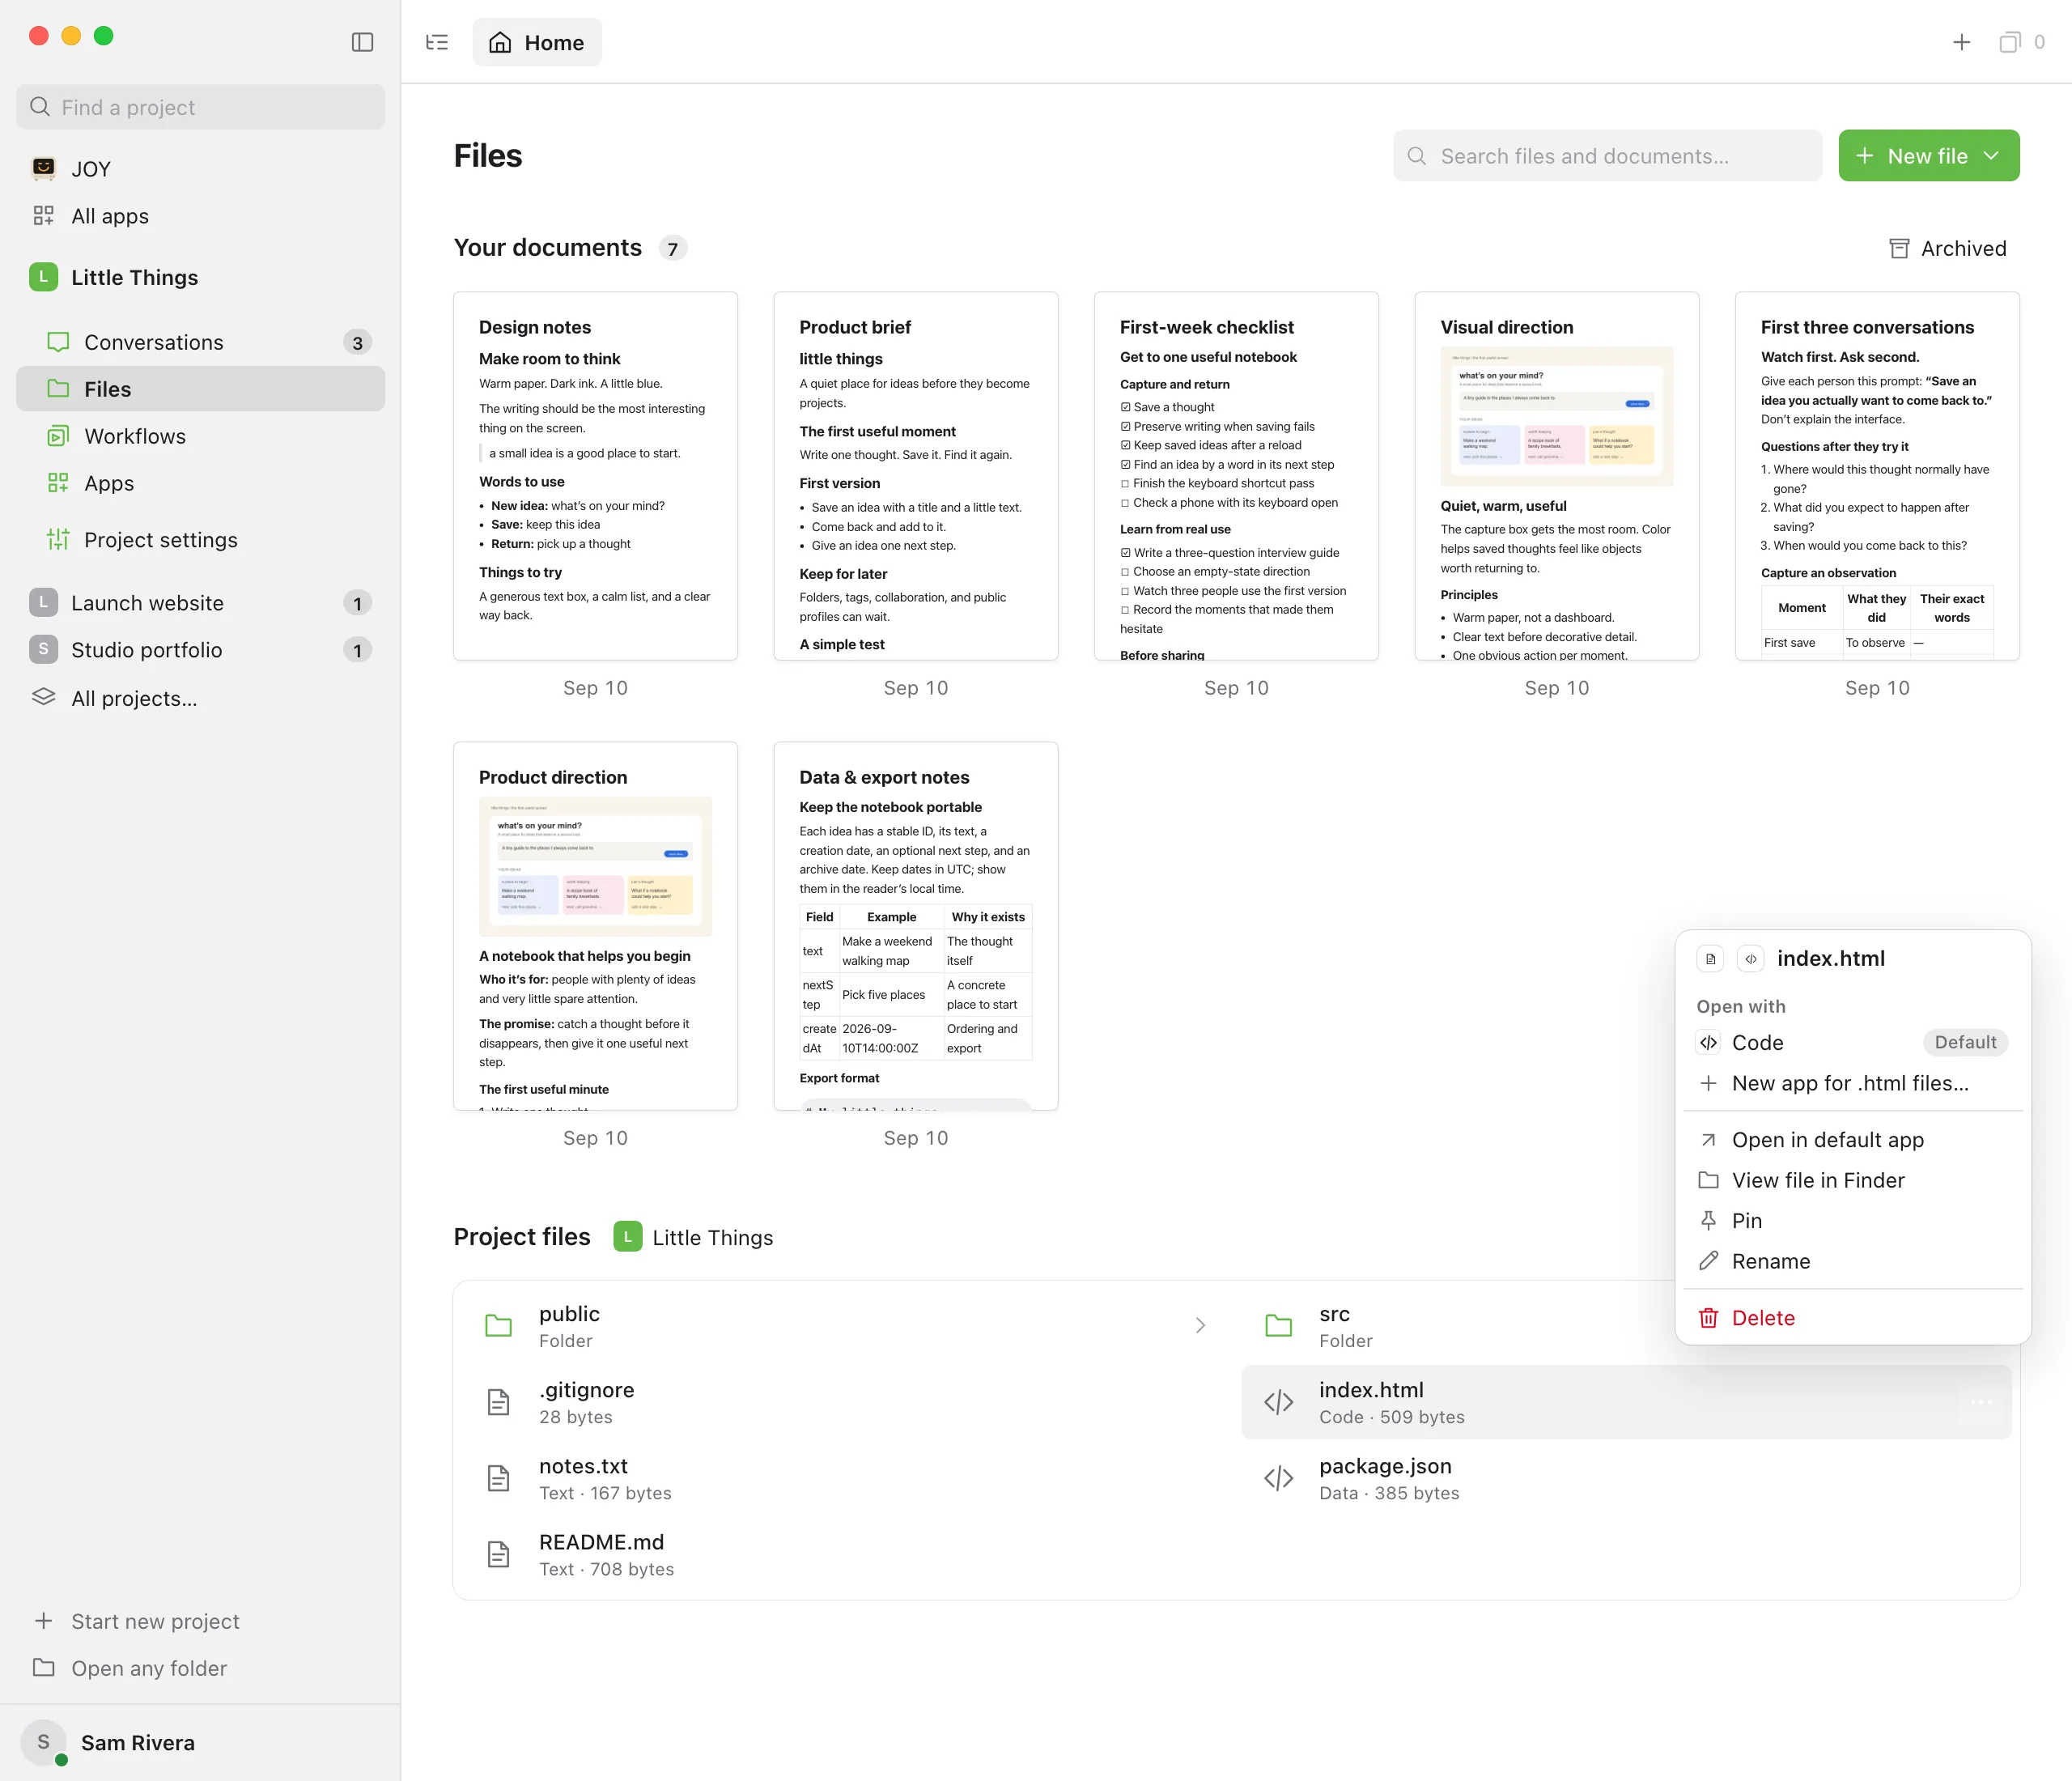The image size is (2072, 1781).
Task: Click Little Things project badge in Project files
Action: pos(627,1237)
